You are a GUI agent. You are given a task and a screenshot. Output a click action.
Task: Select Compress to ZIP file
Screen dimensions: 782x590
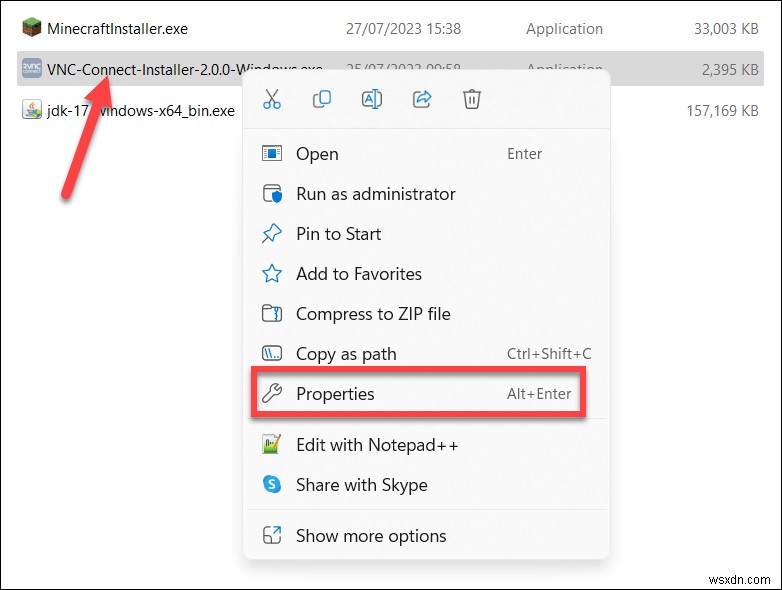426,314
